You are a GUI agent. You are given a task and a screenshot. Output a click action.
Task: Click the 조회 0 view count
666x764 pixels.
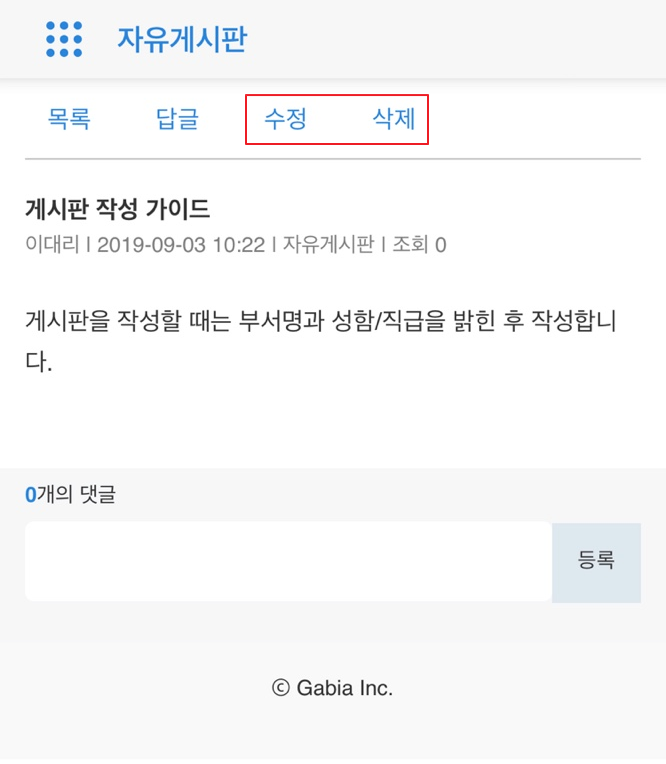419,245
